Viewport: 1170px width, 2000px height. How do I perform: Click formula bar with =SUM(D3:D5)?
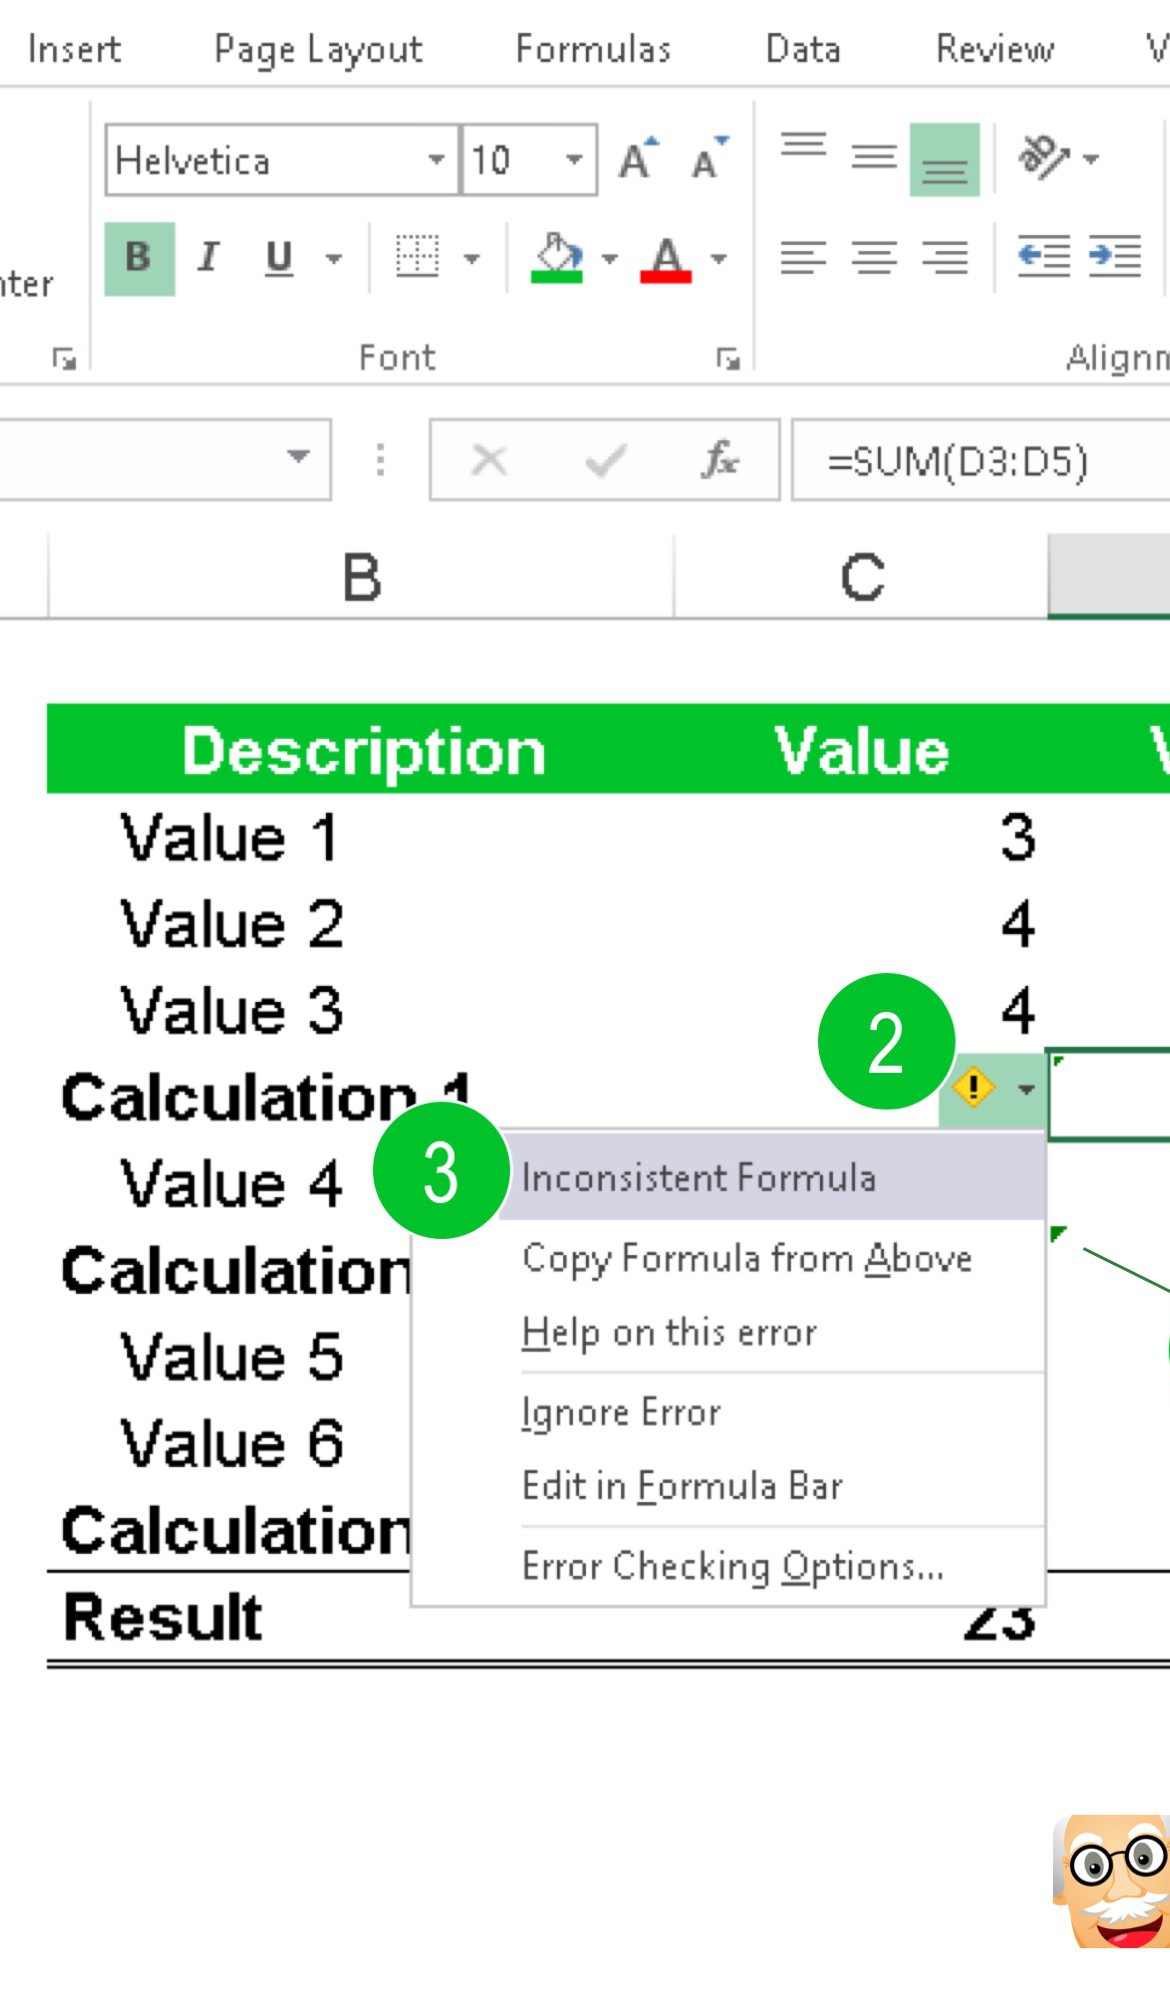980,460
